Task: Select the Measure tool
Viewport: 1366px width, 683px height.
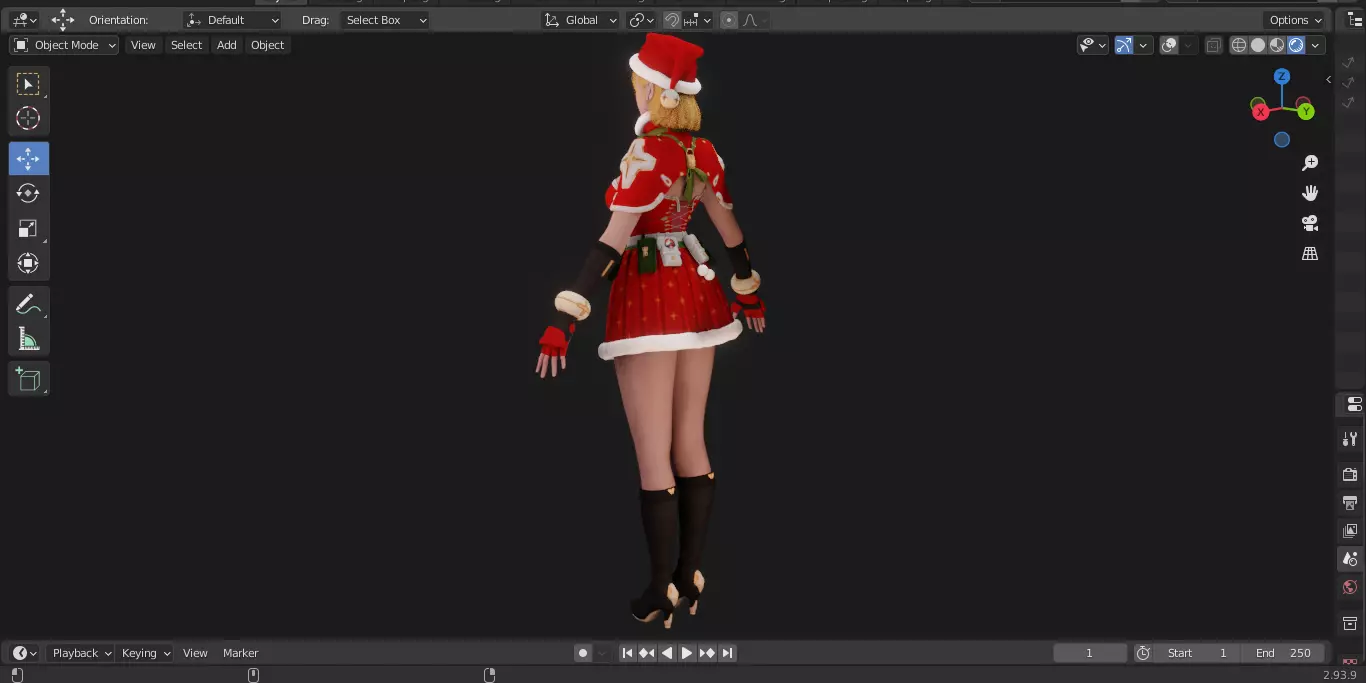Action: [28, 339]
